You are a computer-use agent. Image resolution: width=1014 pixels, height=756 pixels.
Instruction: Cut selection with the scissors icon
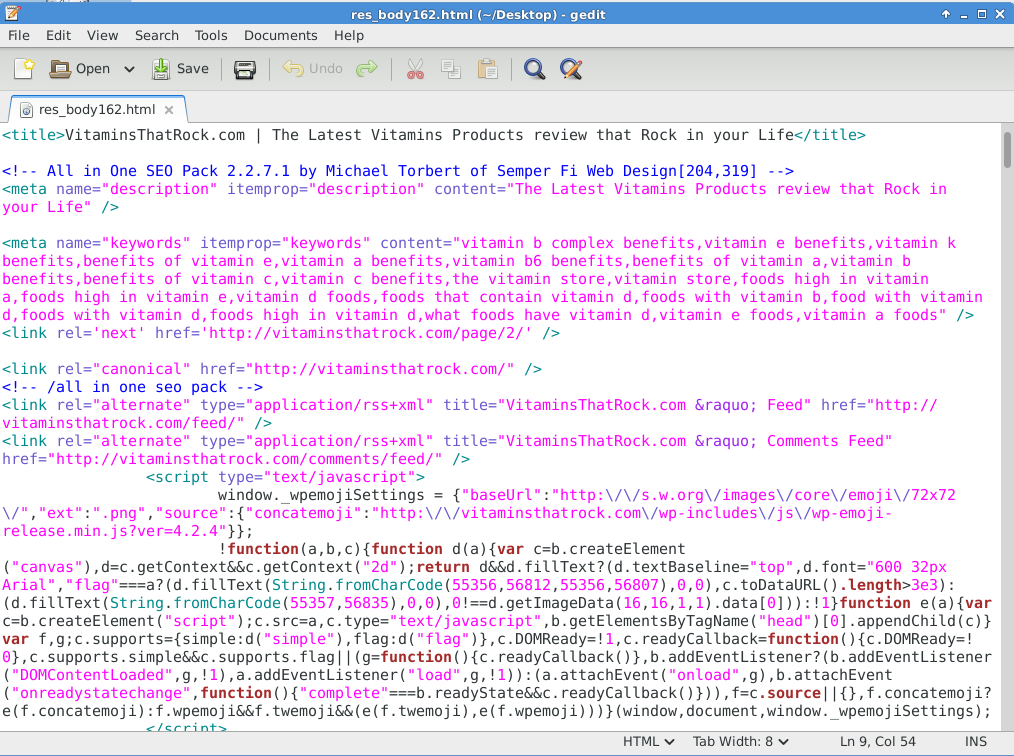coord(415,69)
